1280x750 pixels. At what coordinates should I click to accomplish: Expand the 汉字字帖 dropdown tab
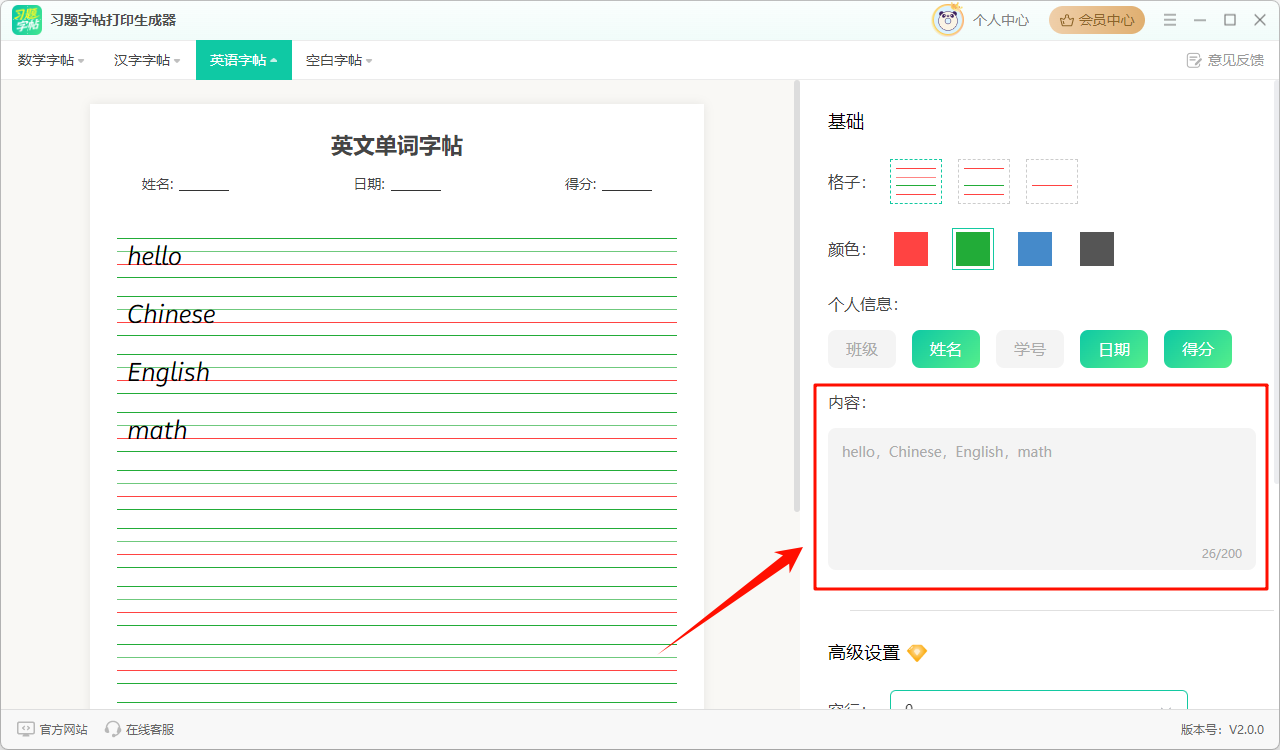pyautogui.click(x=147, y=60)
